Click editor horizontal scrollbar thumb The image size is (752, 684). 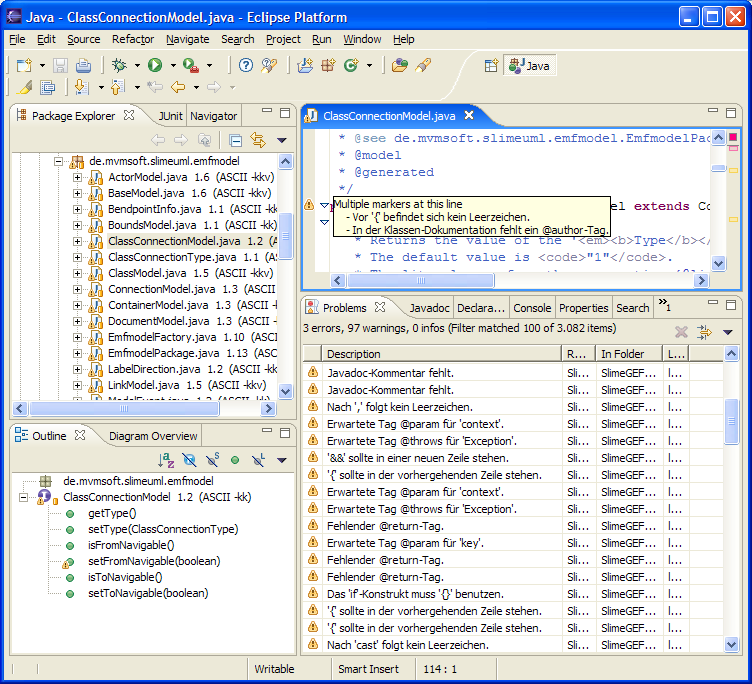(x=421, y=281)
